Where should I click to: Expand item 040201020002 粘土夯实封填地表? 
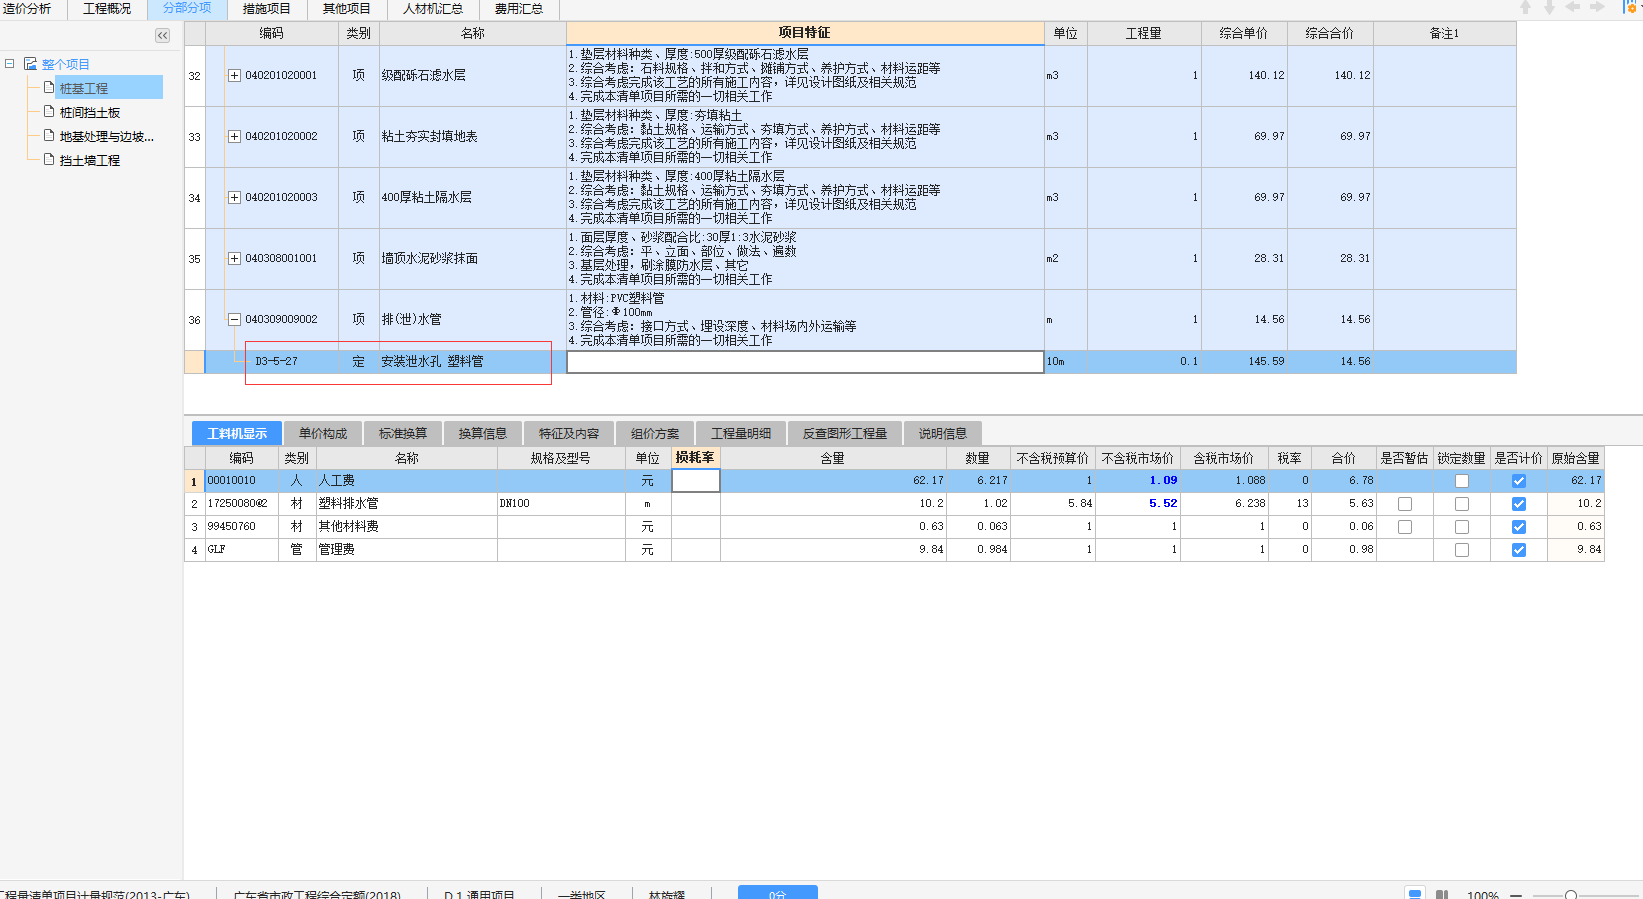pos(234,136)
